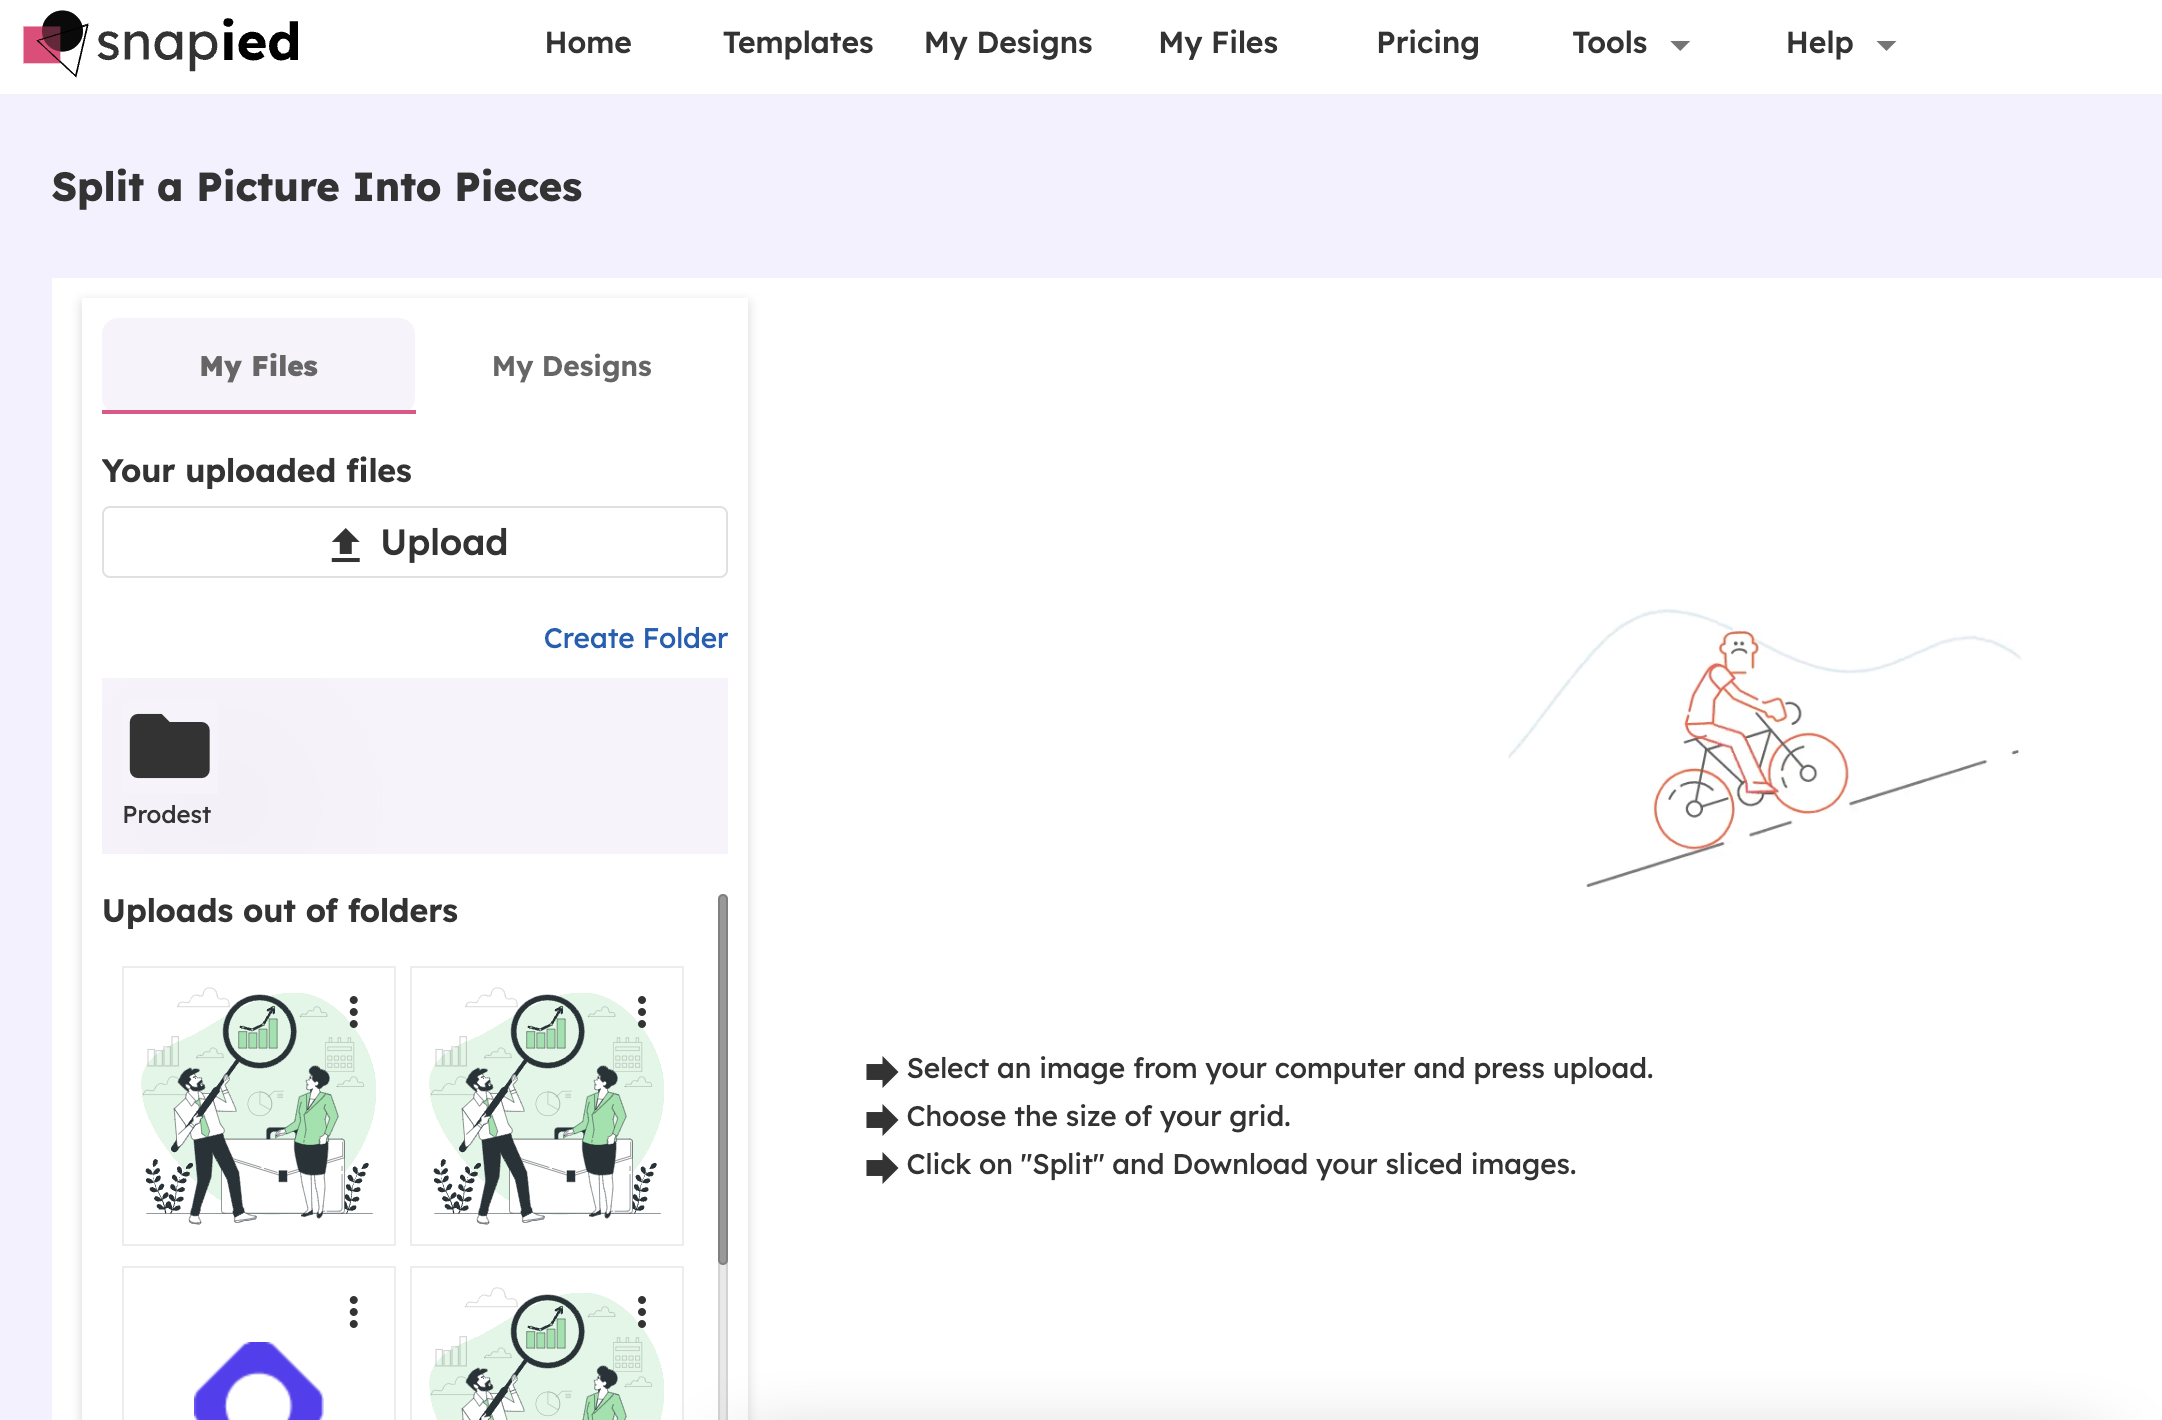Select the second analytics illustration thumbnail
This screenshot has height=1420, width=2162.
tap(547, 1106)
